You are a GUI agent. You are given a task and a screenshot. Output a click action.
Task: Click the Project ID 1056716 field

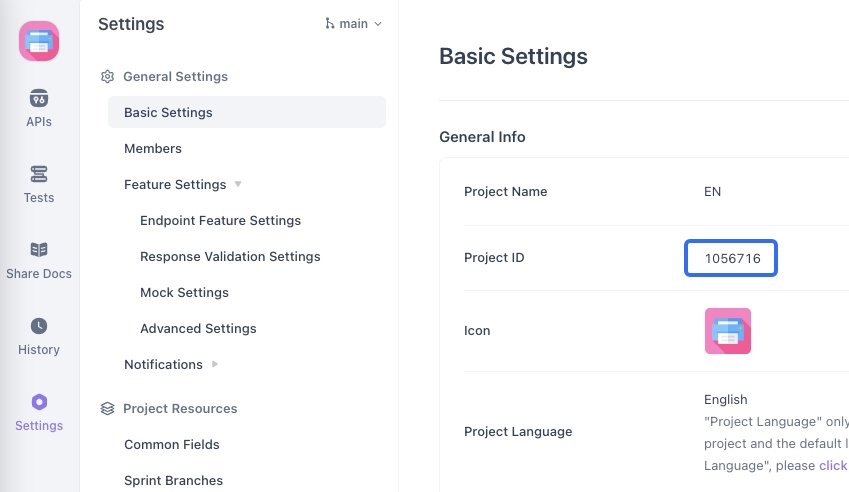732,258
